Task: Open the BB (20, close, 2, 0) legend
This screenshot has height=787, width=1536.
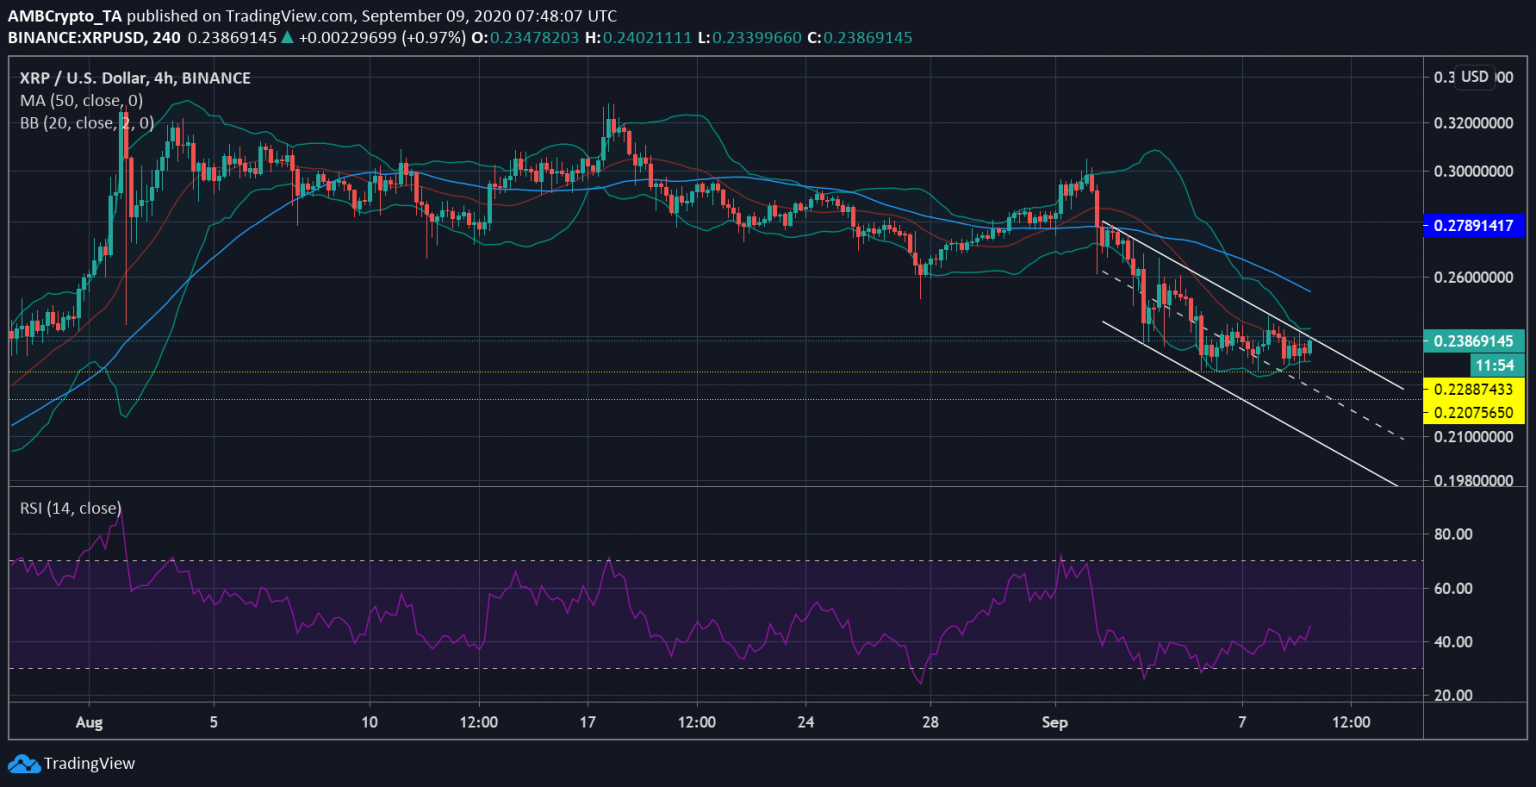Action: coord(87,123)
